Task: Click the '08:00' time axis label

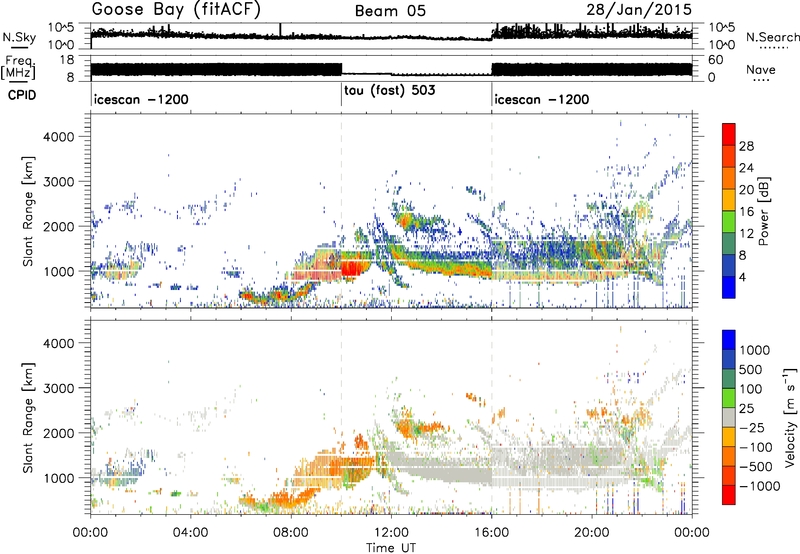Action: coord(291,533)
